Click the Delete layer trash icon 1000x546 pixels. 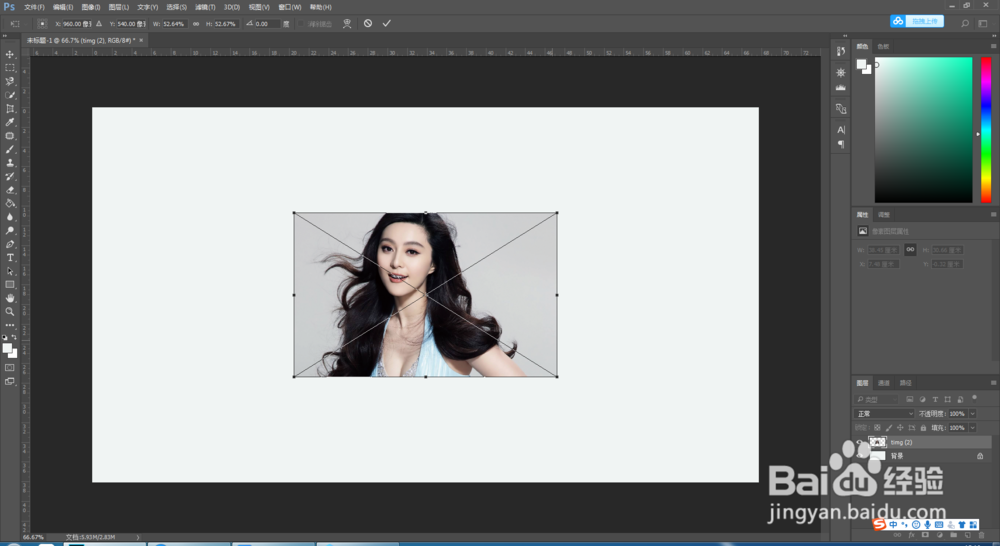pyautogui.click(x=981, y=535)
